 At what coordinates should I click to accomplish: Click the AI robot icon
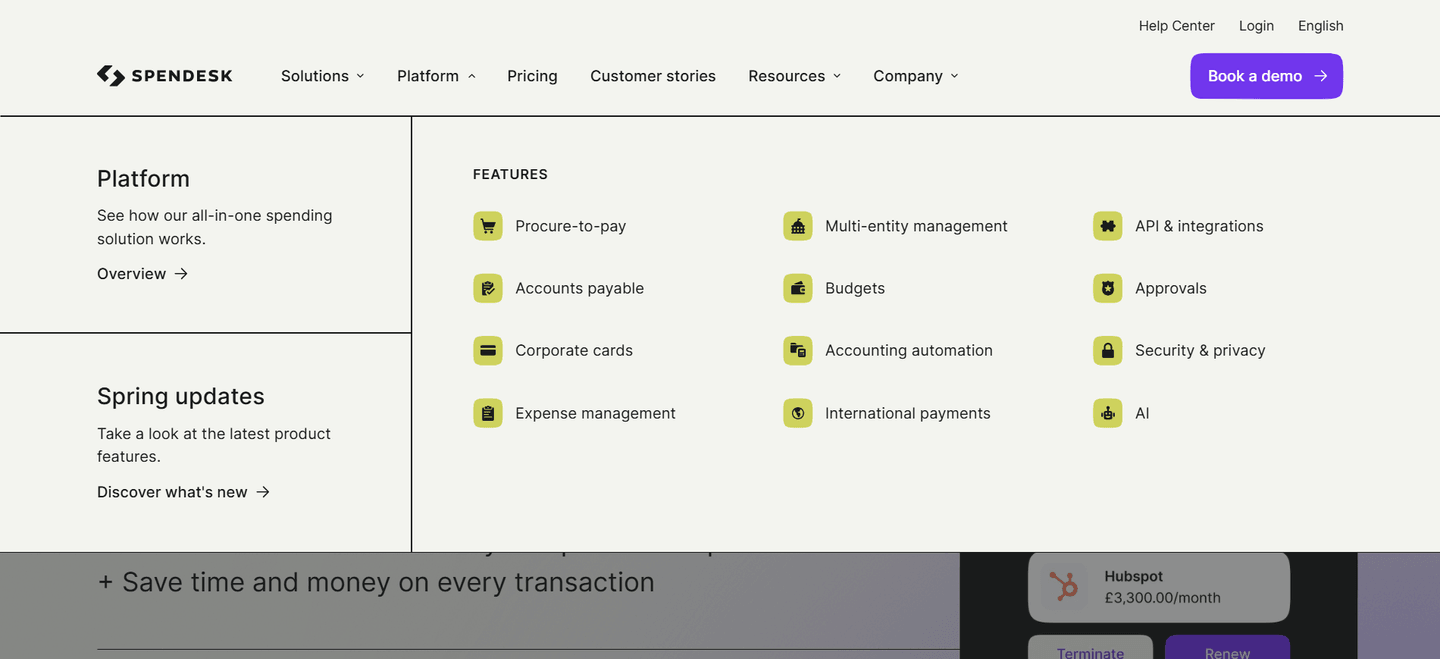point(1108,413)
